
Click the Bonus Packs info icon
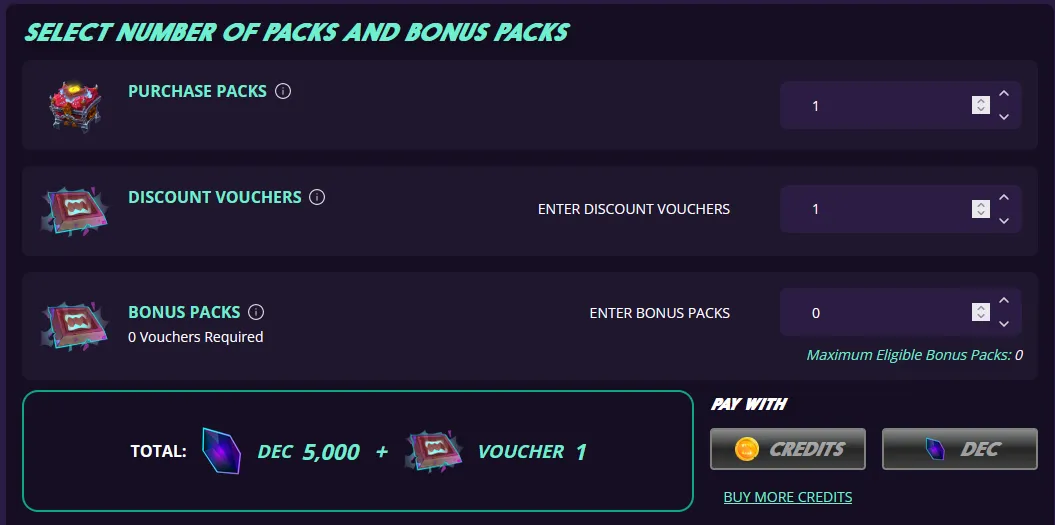pos(256,312)
